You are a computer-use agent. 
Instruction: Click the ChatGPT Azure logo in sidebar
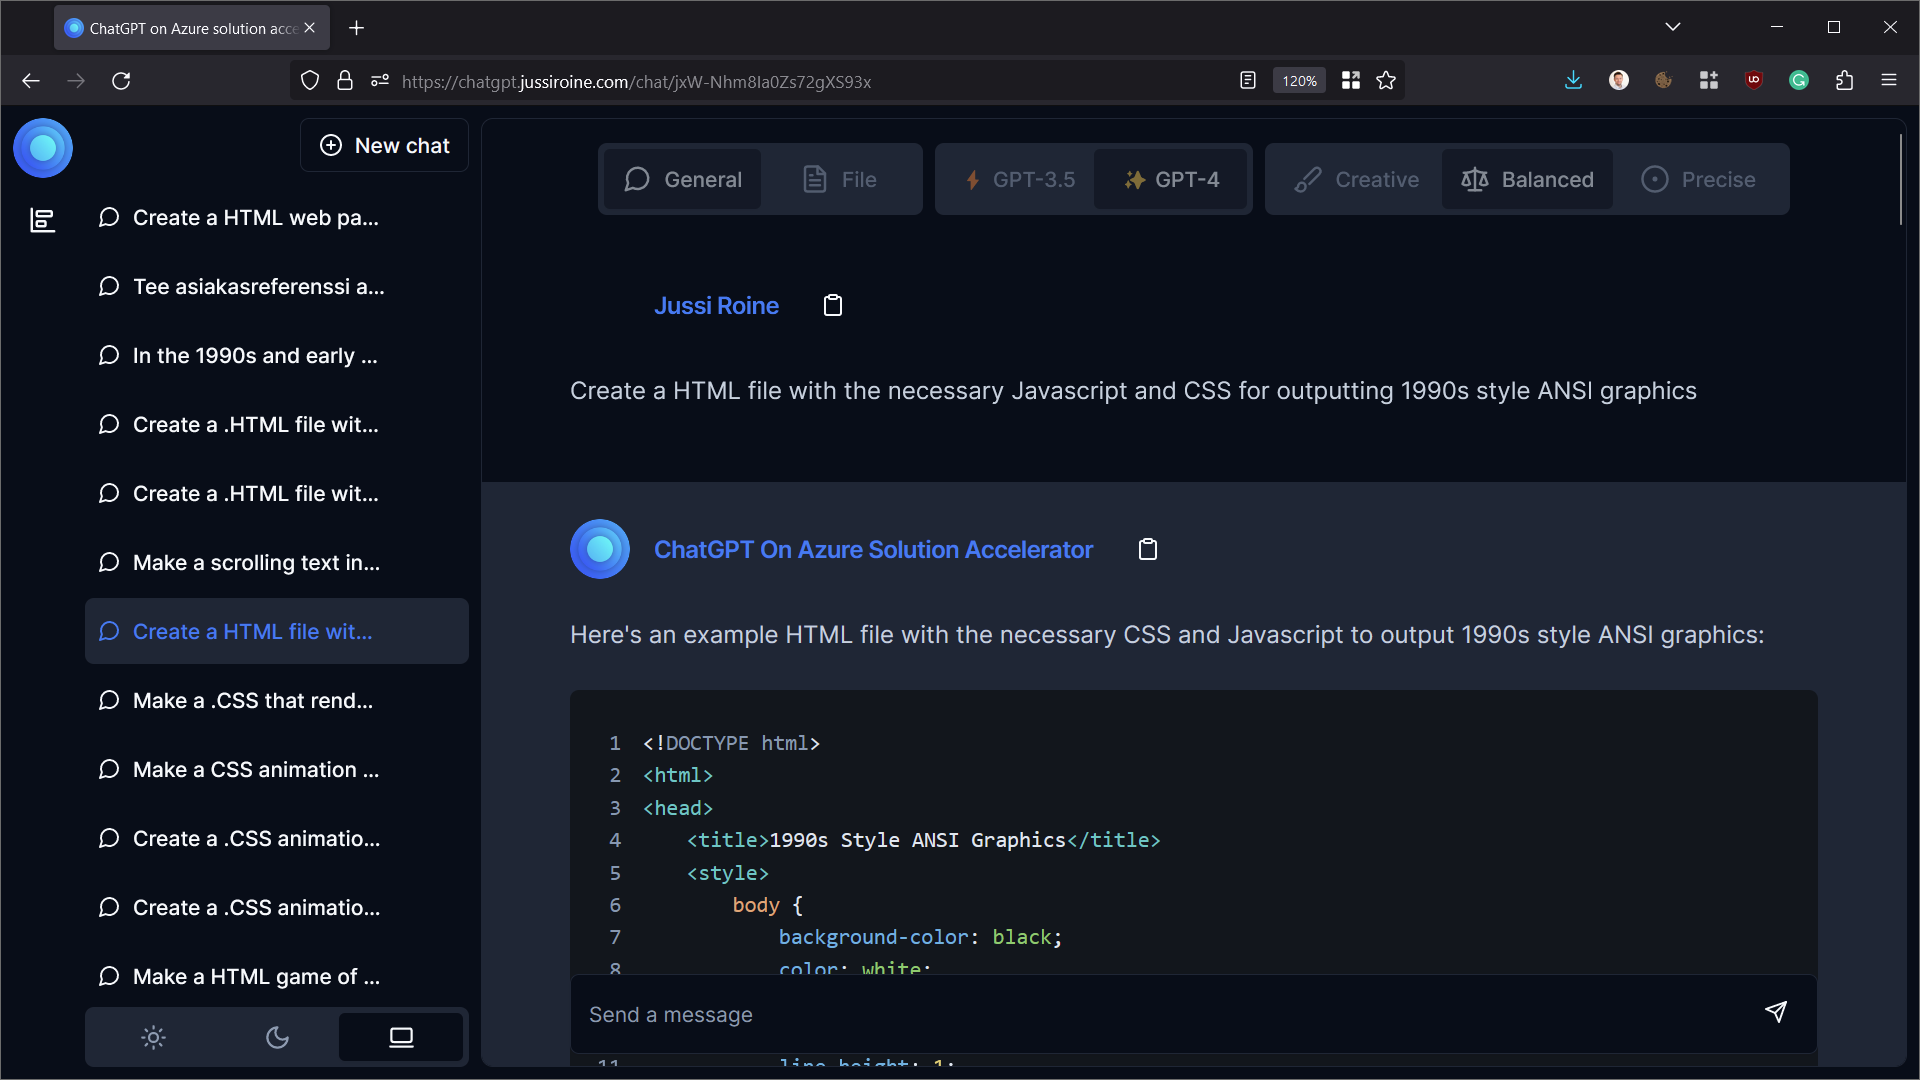pyautogui.click(x=43, y=148)
